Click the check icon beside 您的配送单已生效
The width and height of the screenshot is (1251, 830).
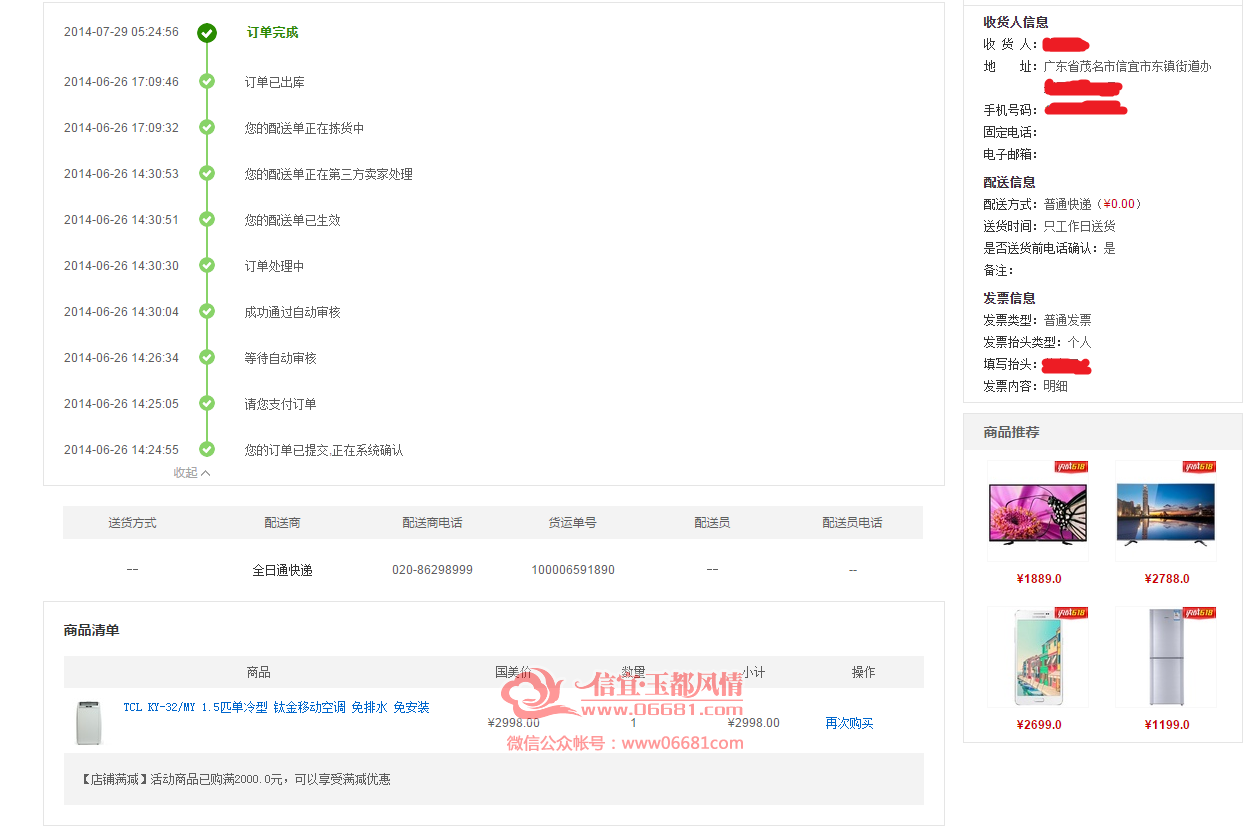(x=207, y=220)
